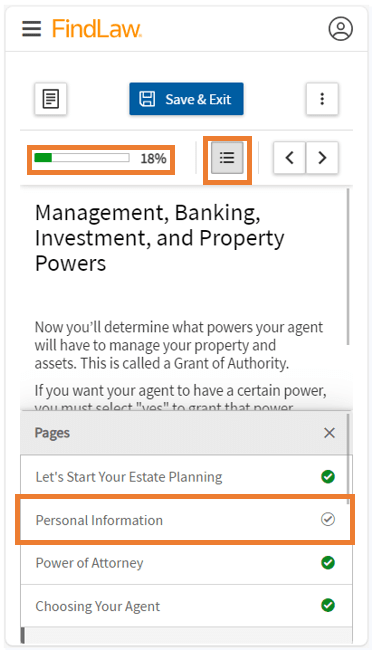Open the hamburger navigation menu
The width and height of the screenshot is (373, 650).
(x=31, y=29)
